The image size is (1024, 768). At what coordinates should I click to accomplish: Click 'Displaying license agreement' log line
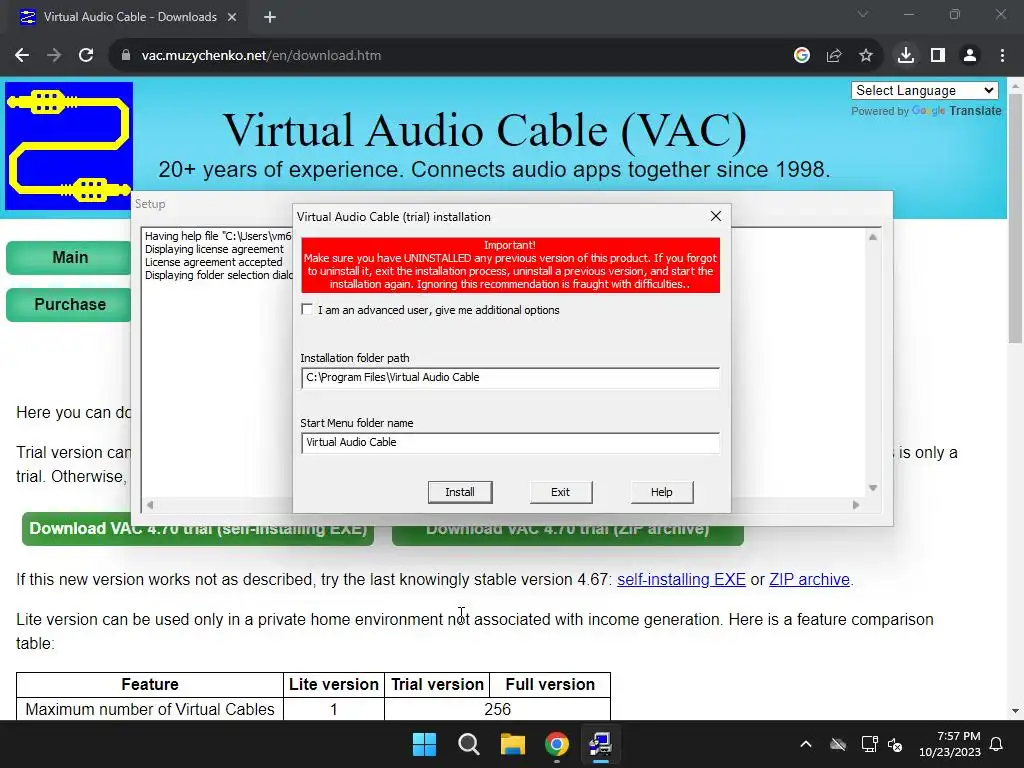point(214,249)
